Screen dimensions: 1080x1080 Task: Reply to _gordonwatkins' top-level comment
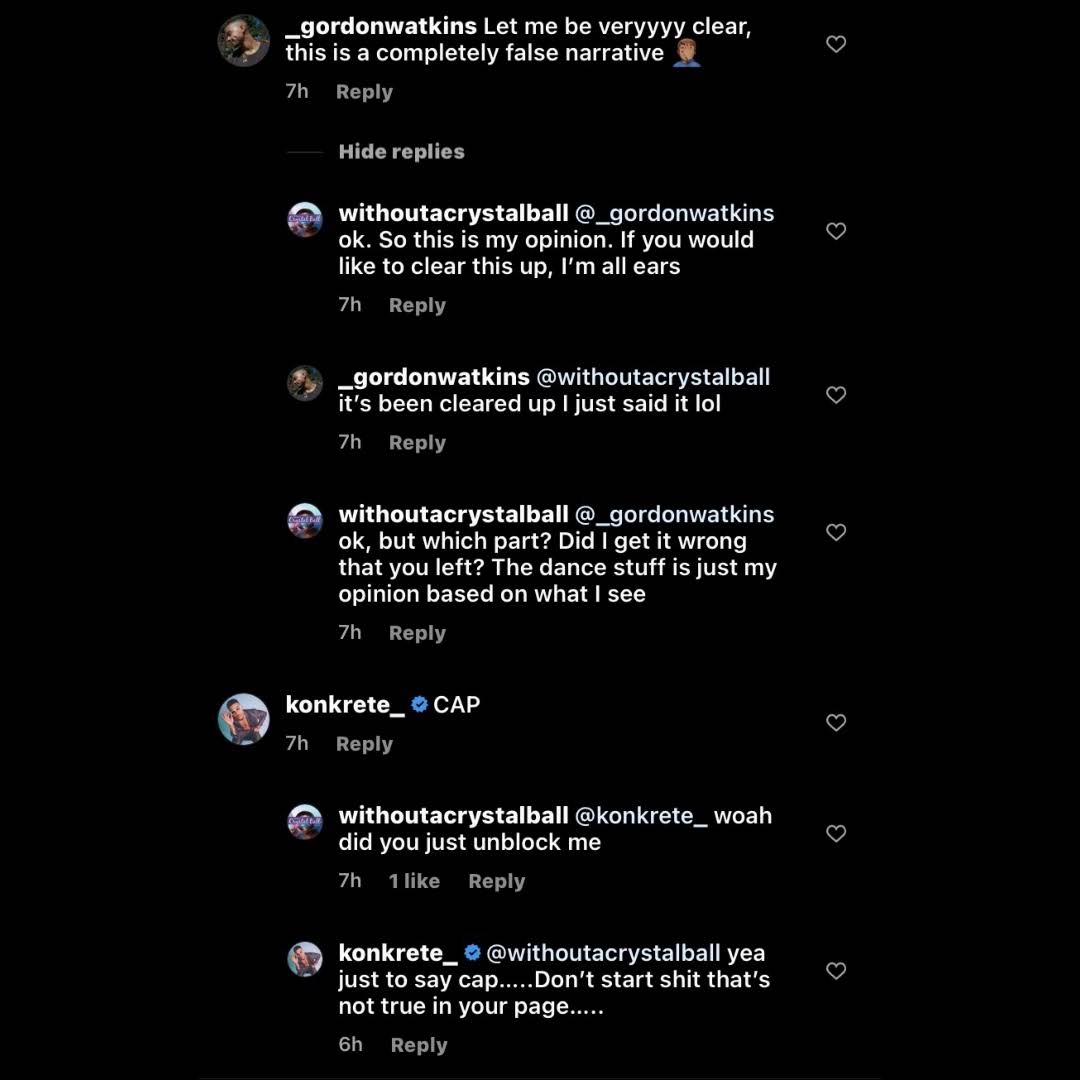[x=364, y=92]
